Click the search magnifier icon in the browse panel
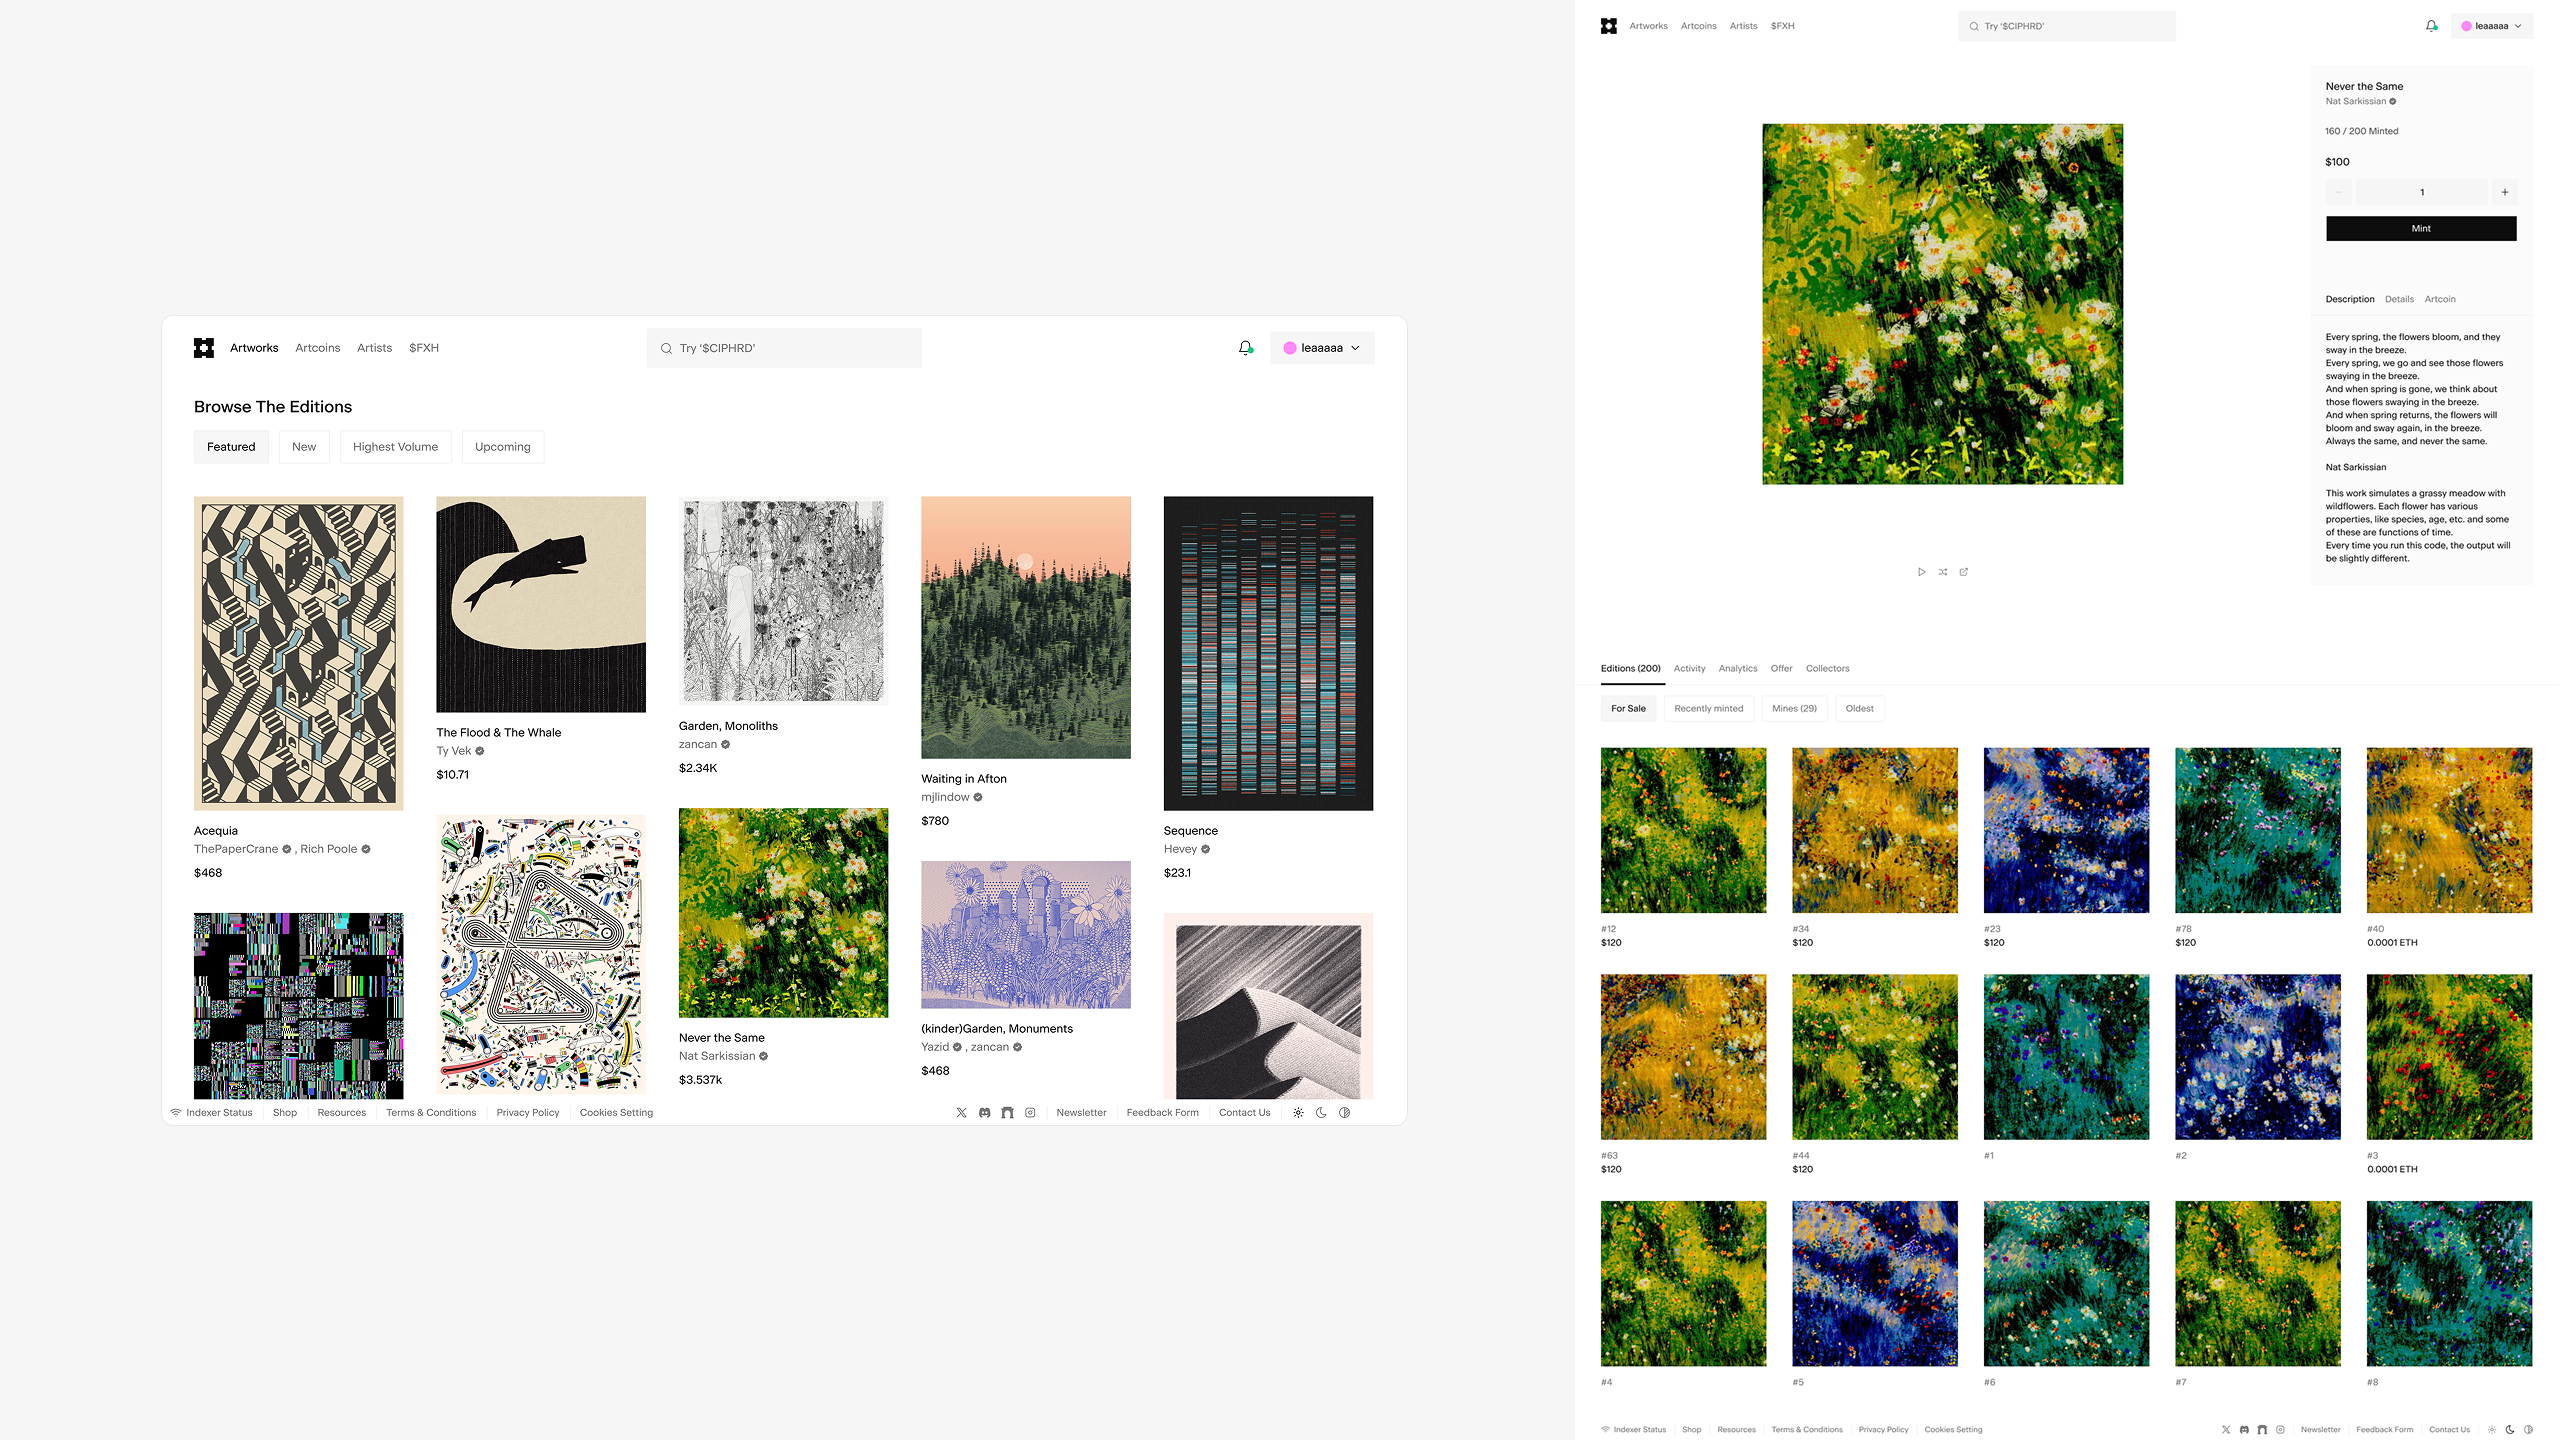This screenshot has height=1440, width=2560. pos(666,348)
